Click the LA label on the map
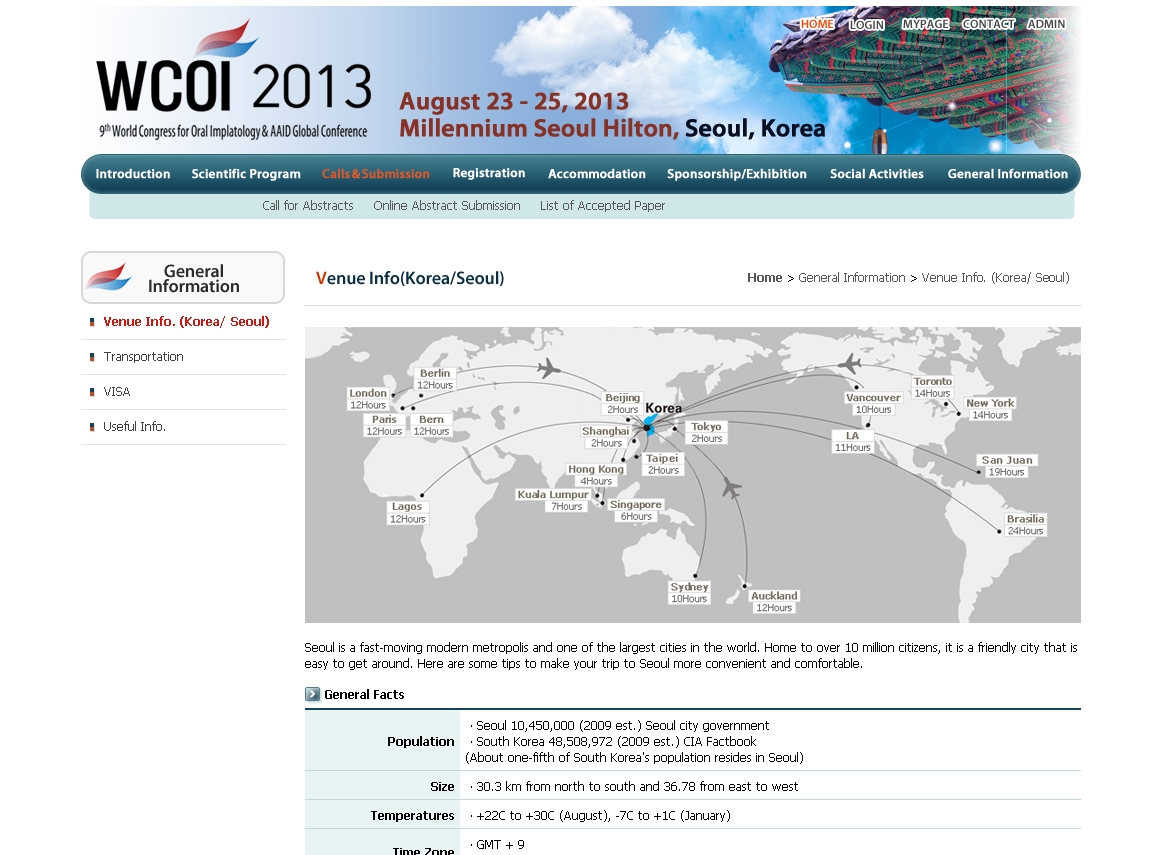This screenshot has height=855, width=1159. pyautogui.click(x=852, y=441)
